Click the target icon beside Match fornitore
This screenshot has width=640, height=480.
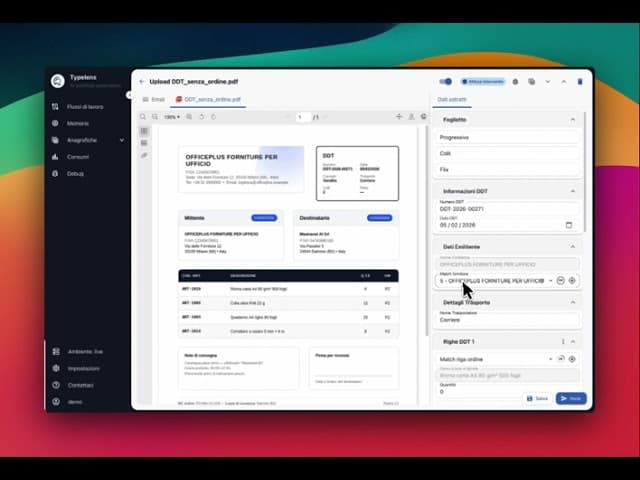572,280
